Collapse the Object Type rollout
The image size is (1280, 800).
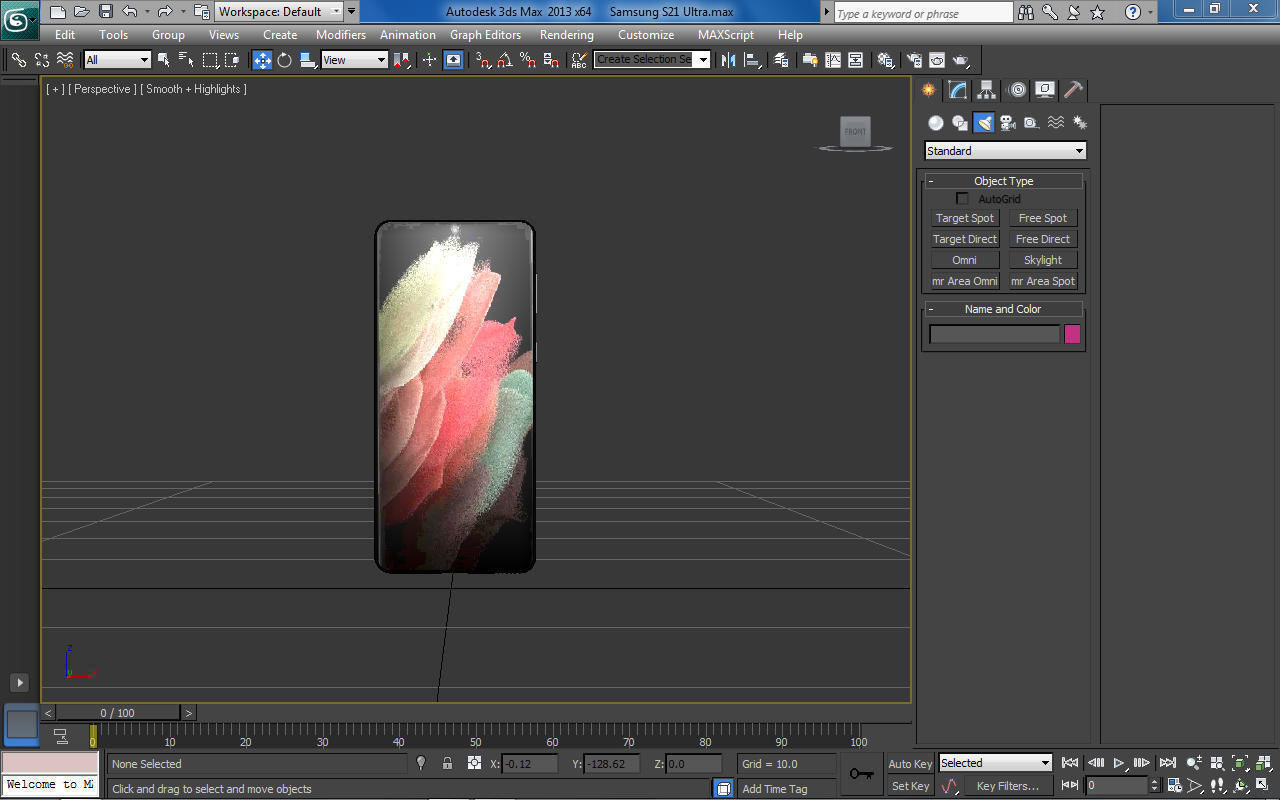pyautogui.click(x=1004, y=181)
